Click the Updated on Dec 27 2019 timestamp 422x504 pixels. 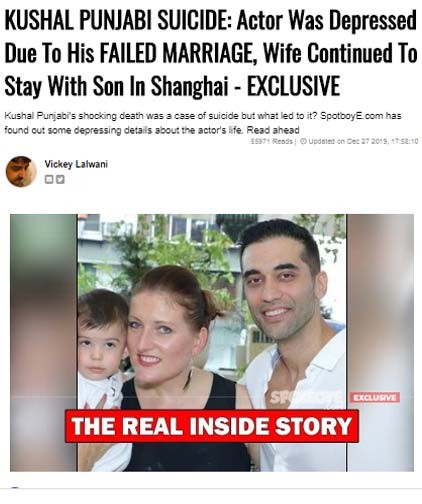click(x=362, y=141)
